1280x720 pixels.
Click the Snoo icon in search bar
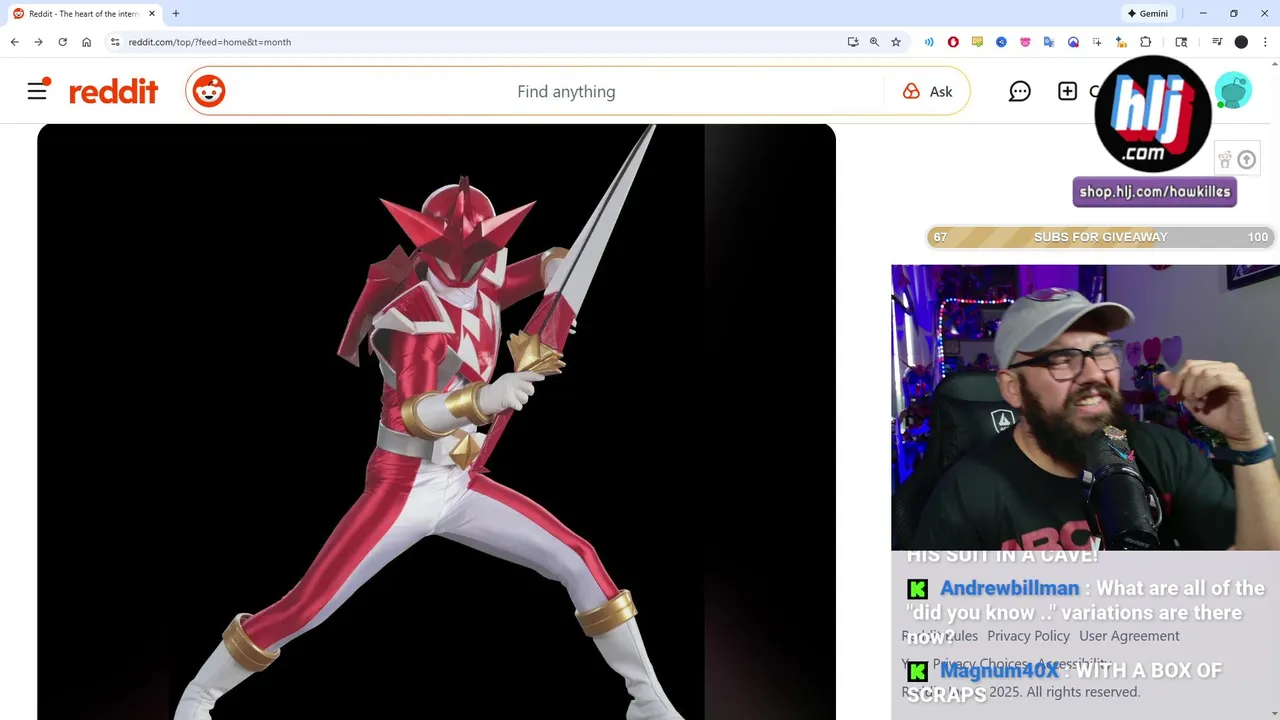(x=209, y=91)
